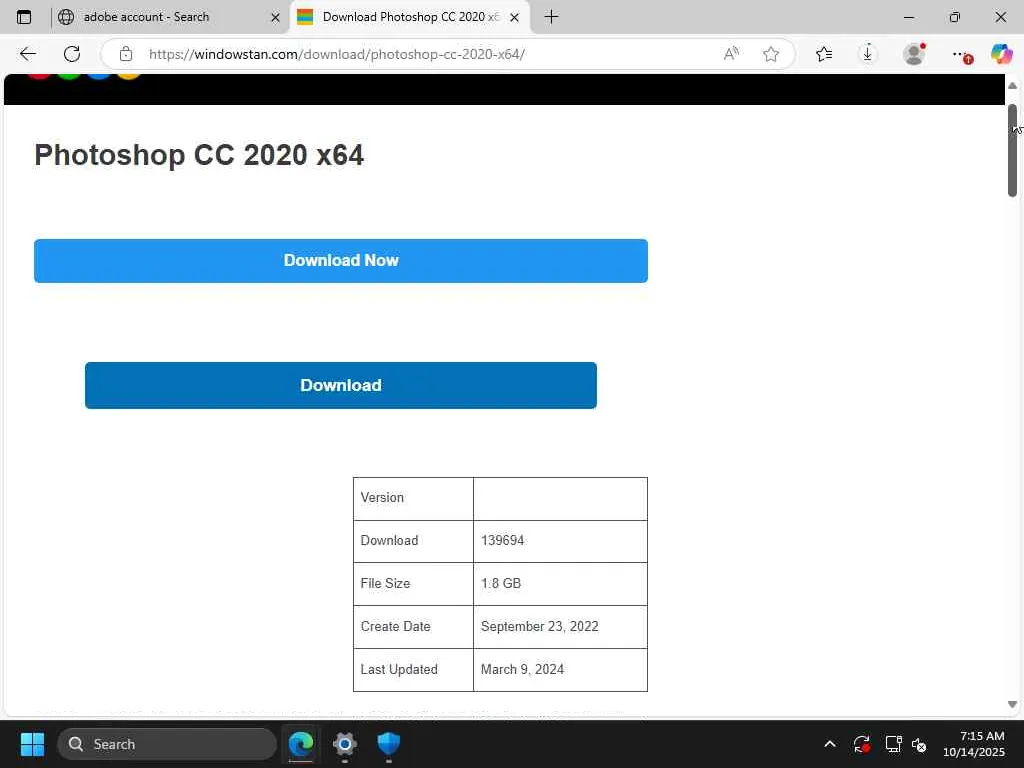The image size is (1024, 768).
Task: Open the network status tray icon
Action: [893, 744]
